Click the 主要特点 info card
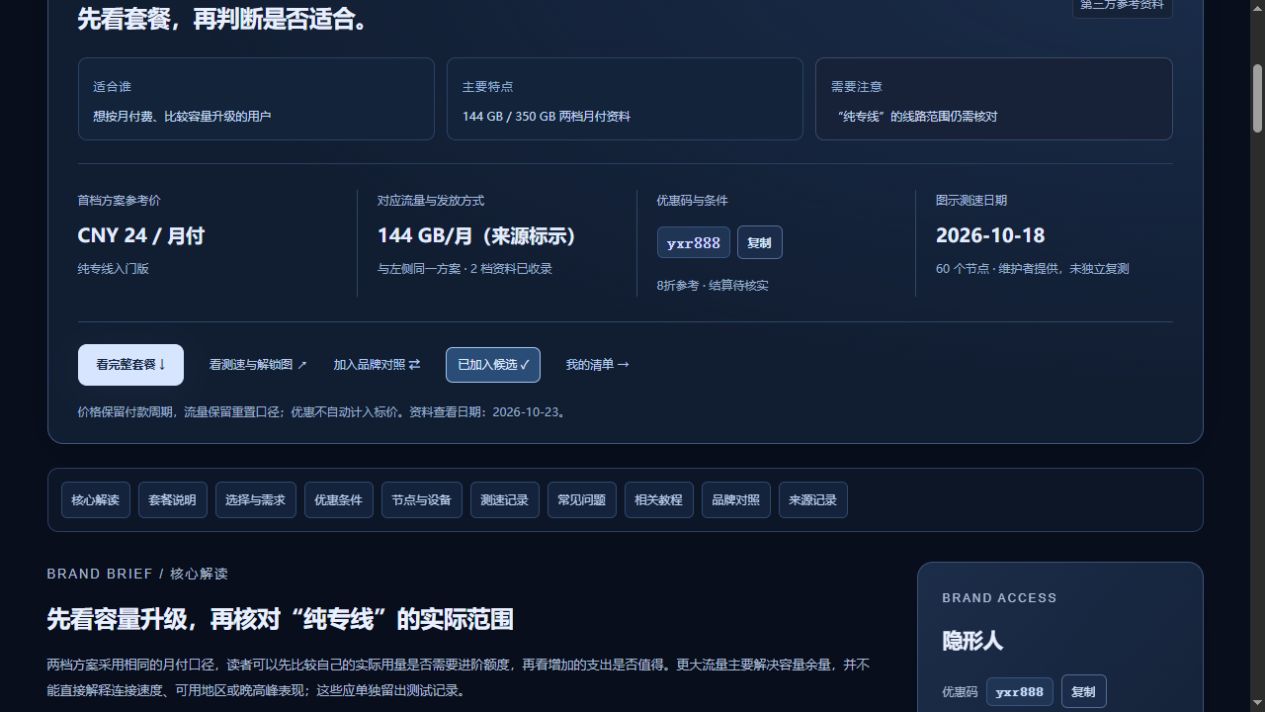Screen dimensions: 1265x712 [625, 99]
